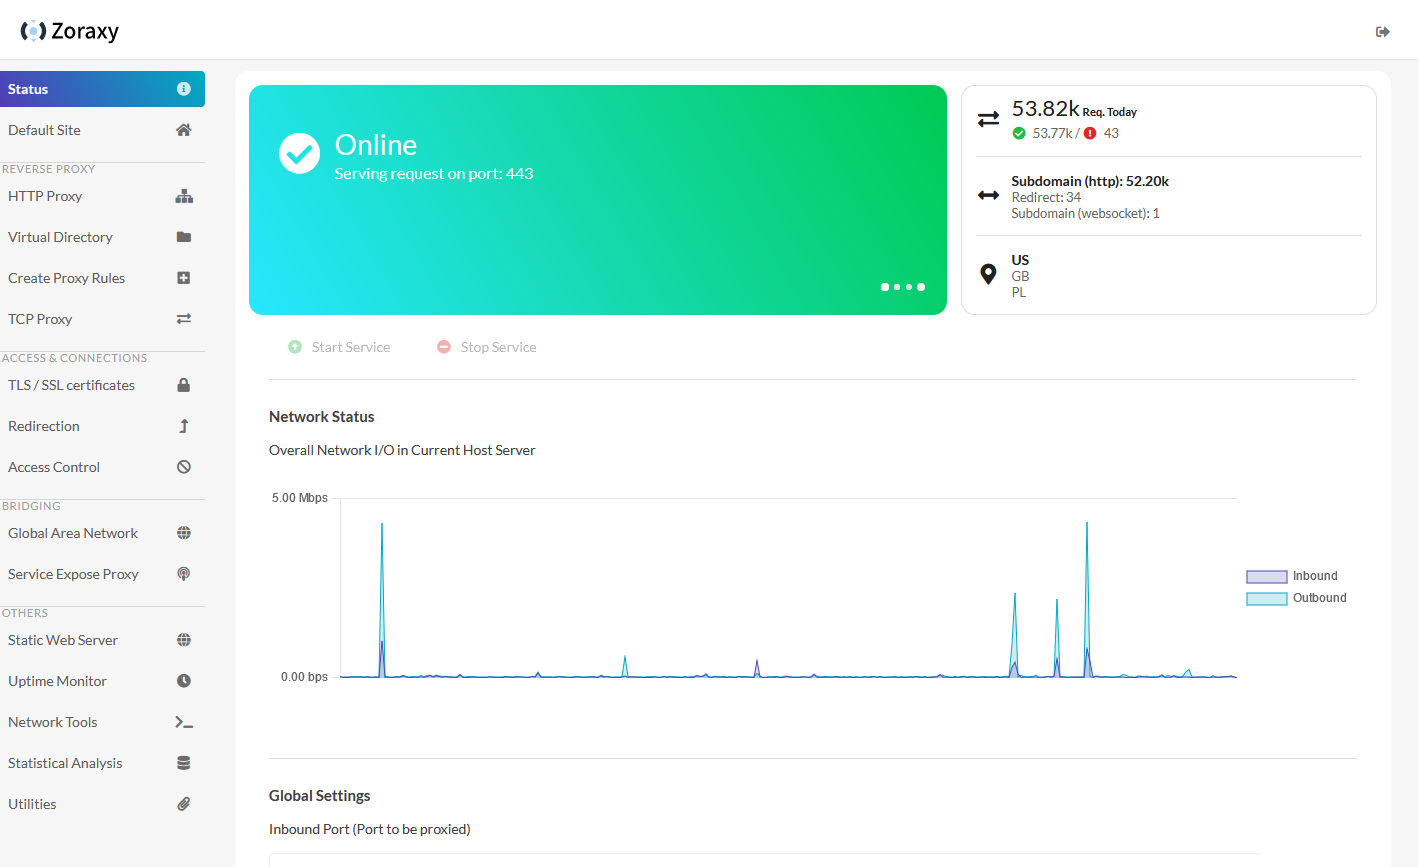Open the Uptime Monitor page
The image size is (1419, 867).
pos(102,681)
